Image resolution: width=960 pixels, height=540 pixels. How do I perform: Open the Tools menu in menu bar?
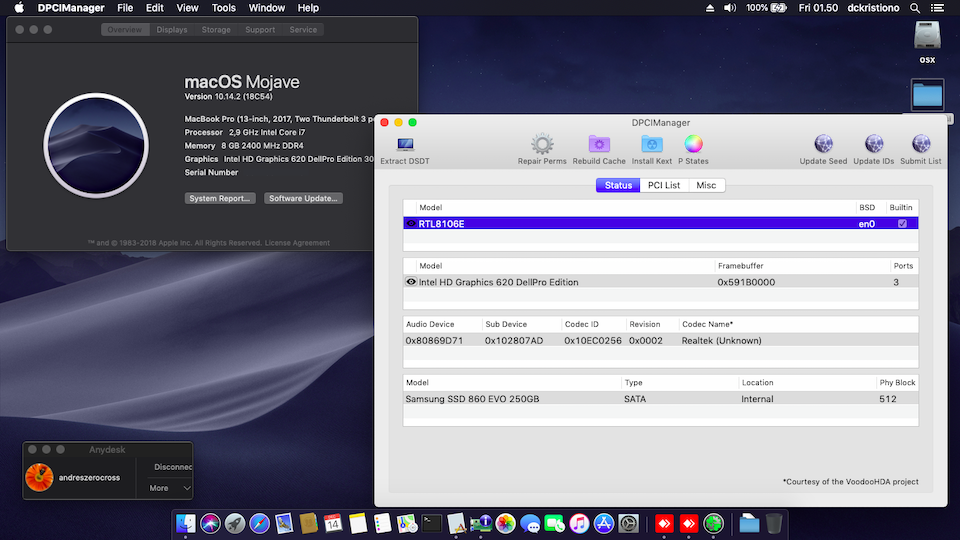coord(224,8)
